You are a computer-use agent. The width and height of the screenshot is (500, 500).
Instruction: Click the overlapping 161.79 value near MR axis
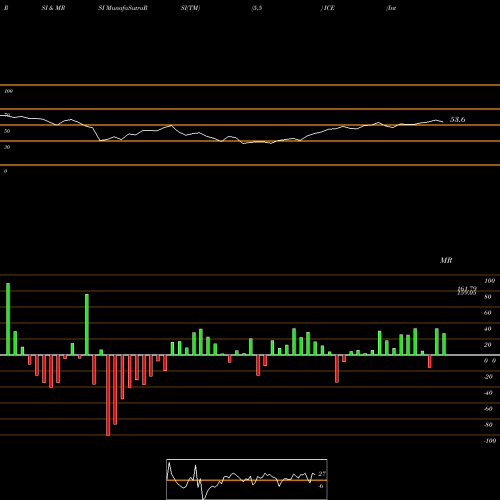(467, 289)
